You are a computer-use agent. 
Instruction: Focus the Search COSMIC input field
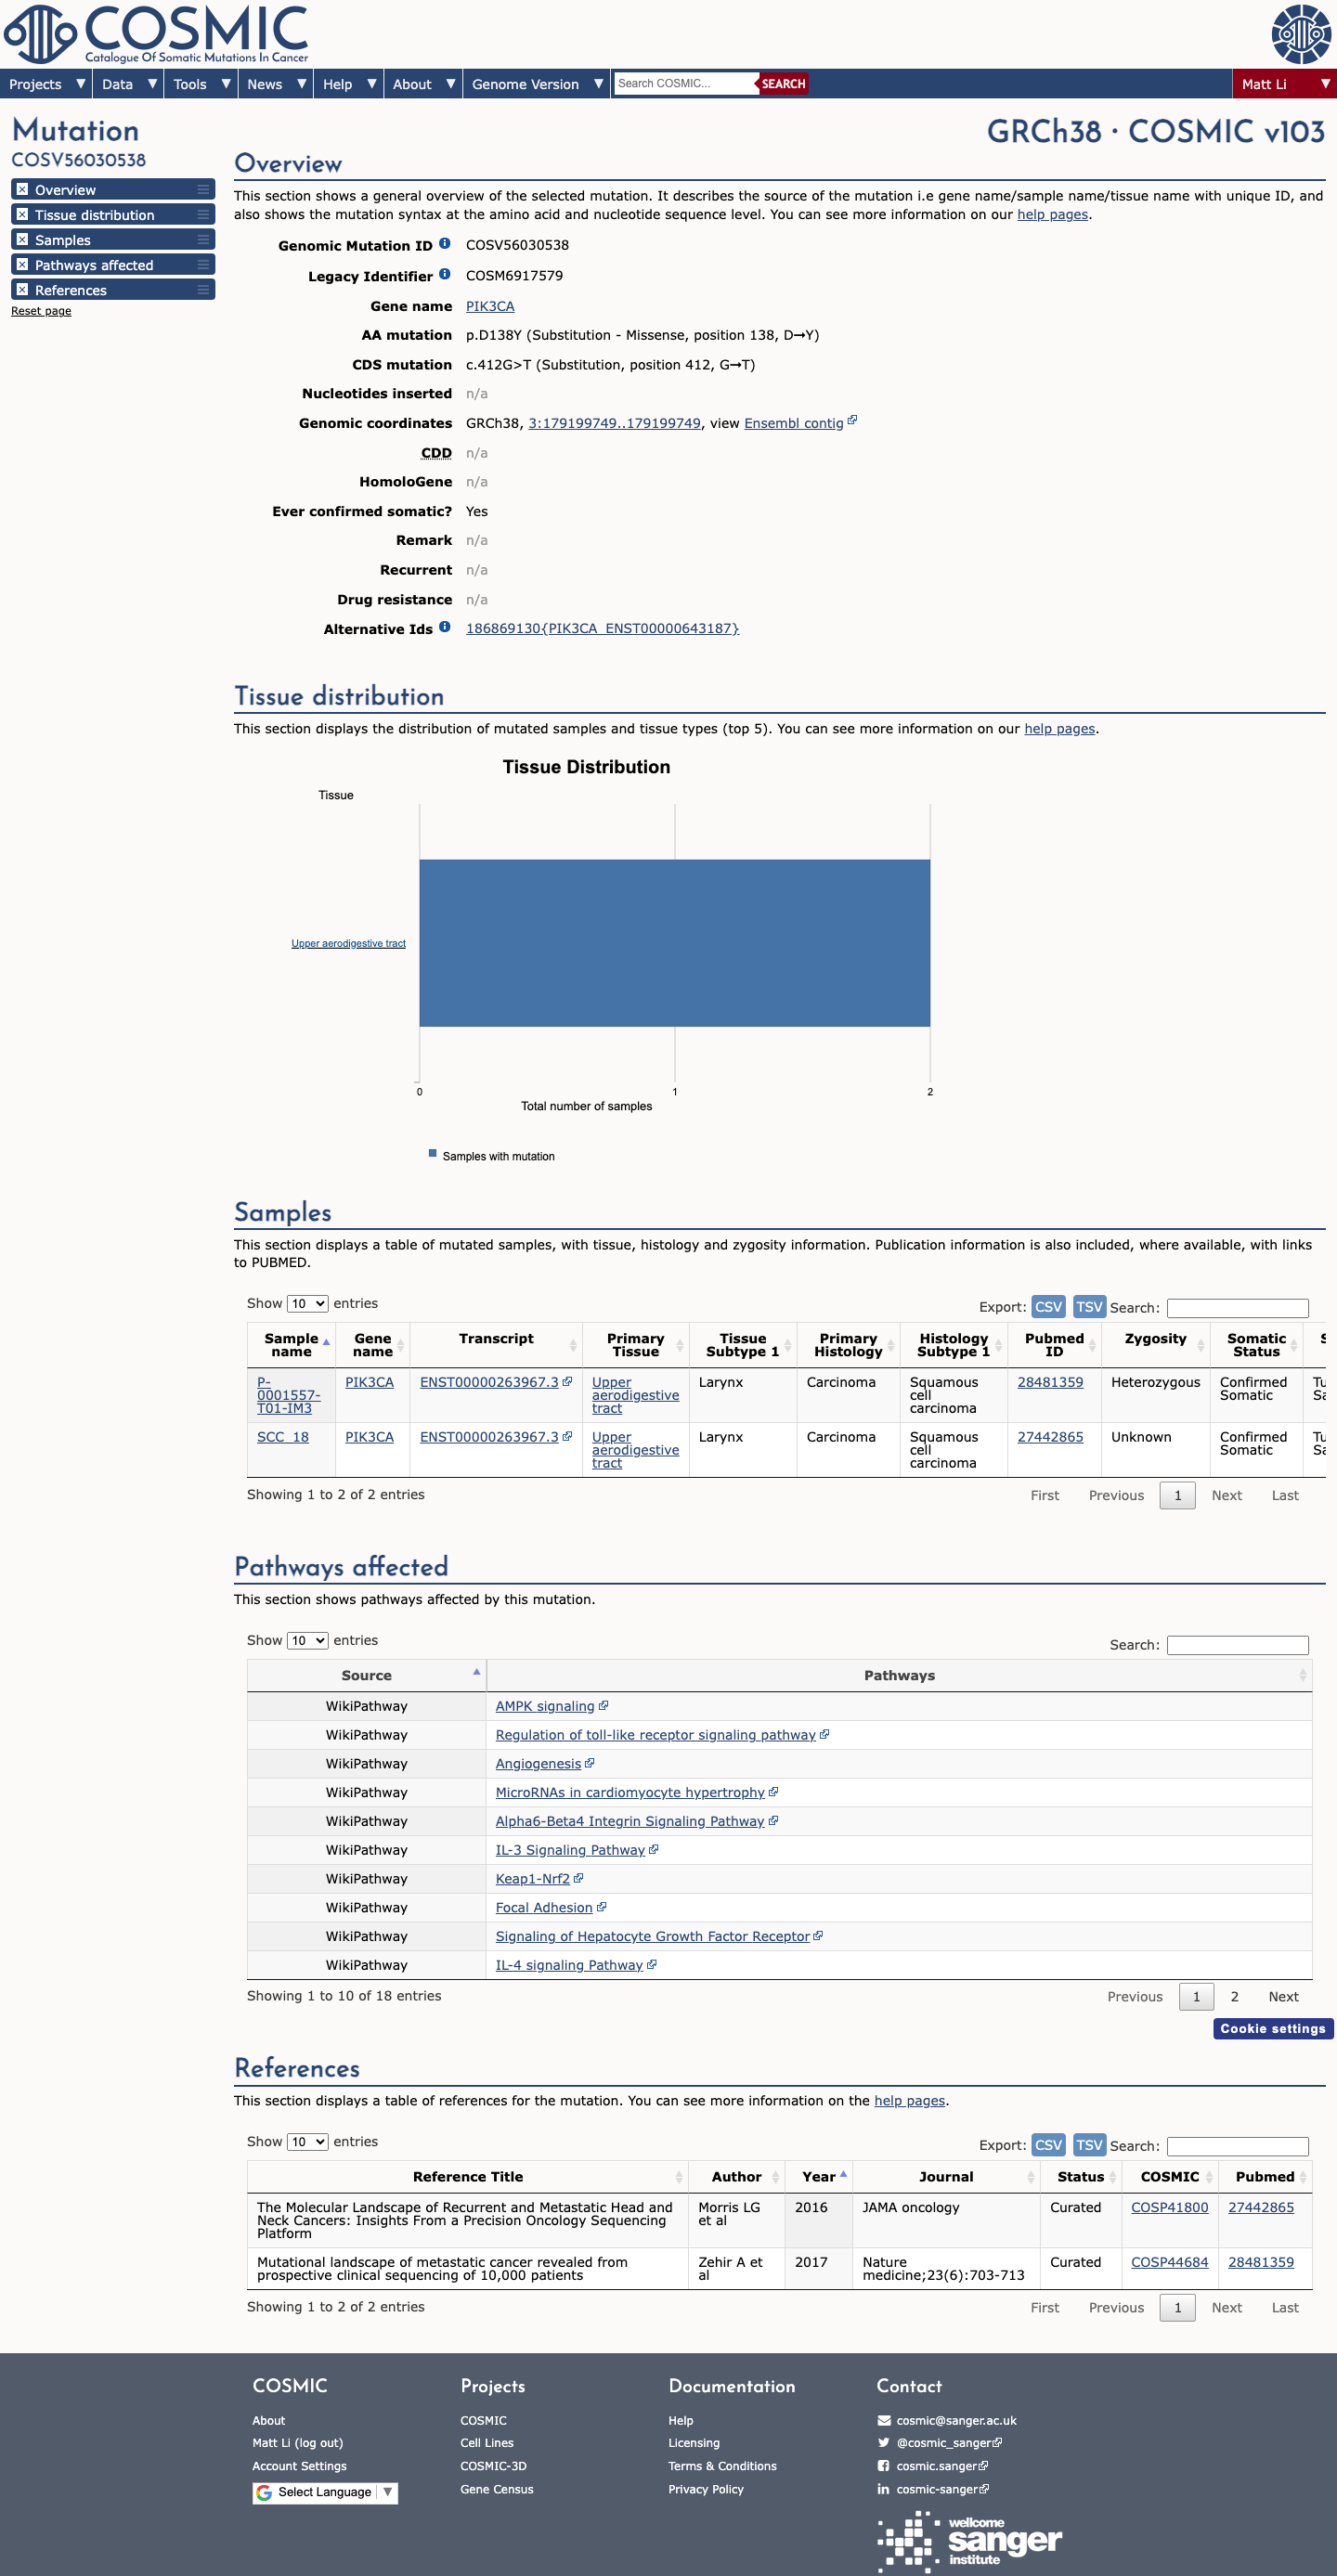(x=685, y=84)
